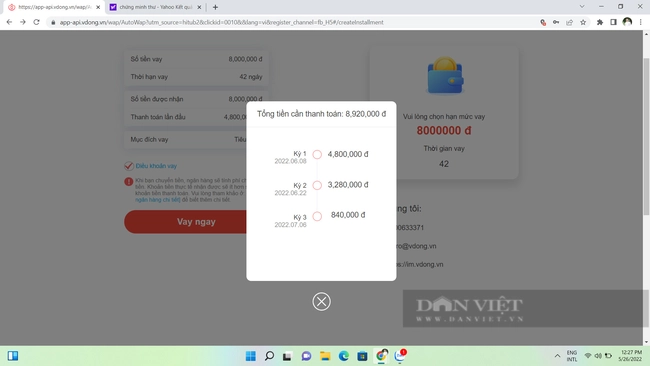Bookmark this page with the star icon
The width and height of the screenshot is (650, 366).
tap(583, 22)
